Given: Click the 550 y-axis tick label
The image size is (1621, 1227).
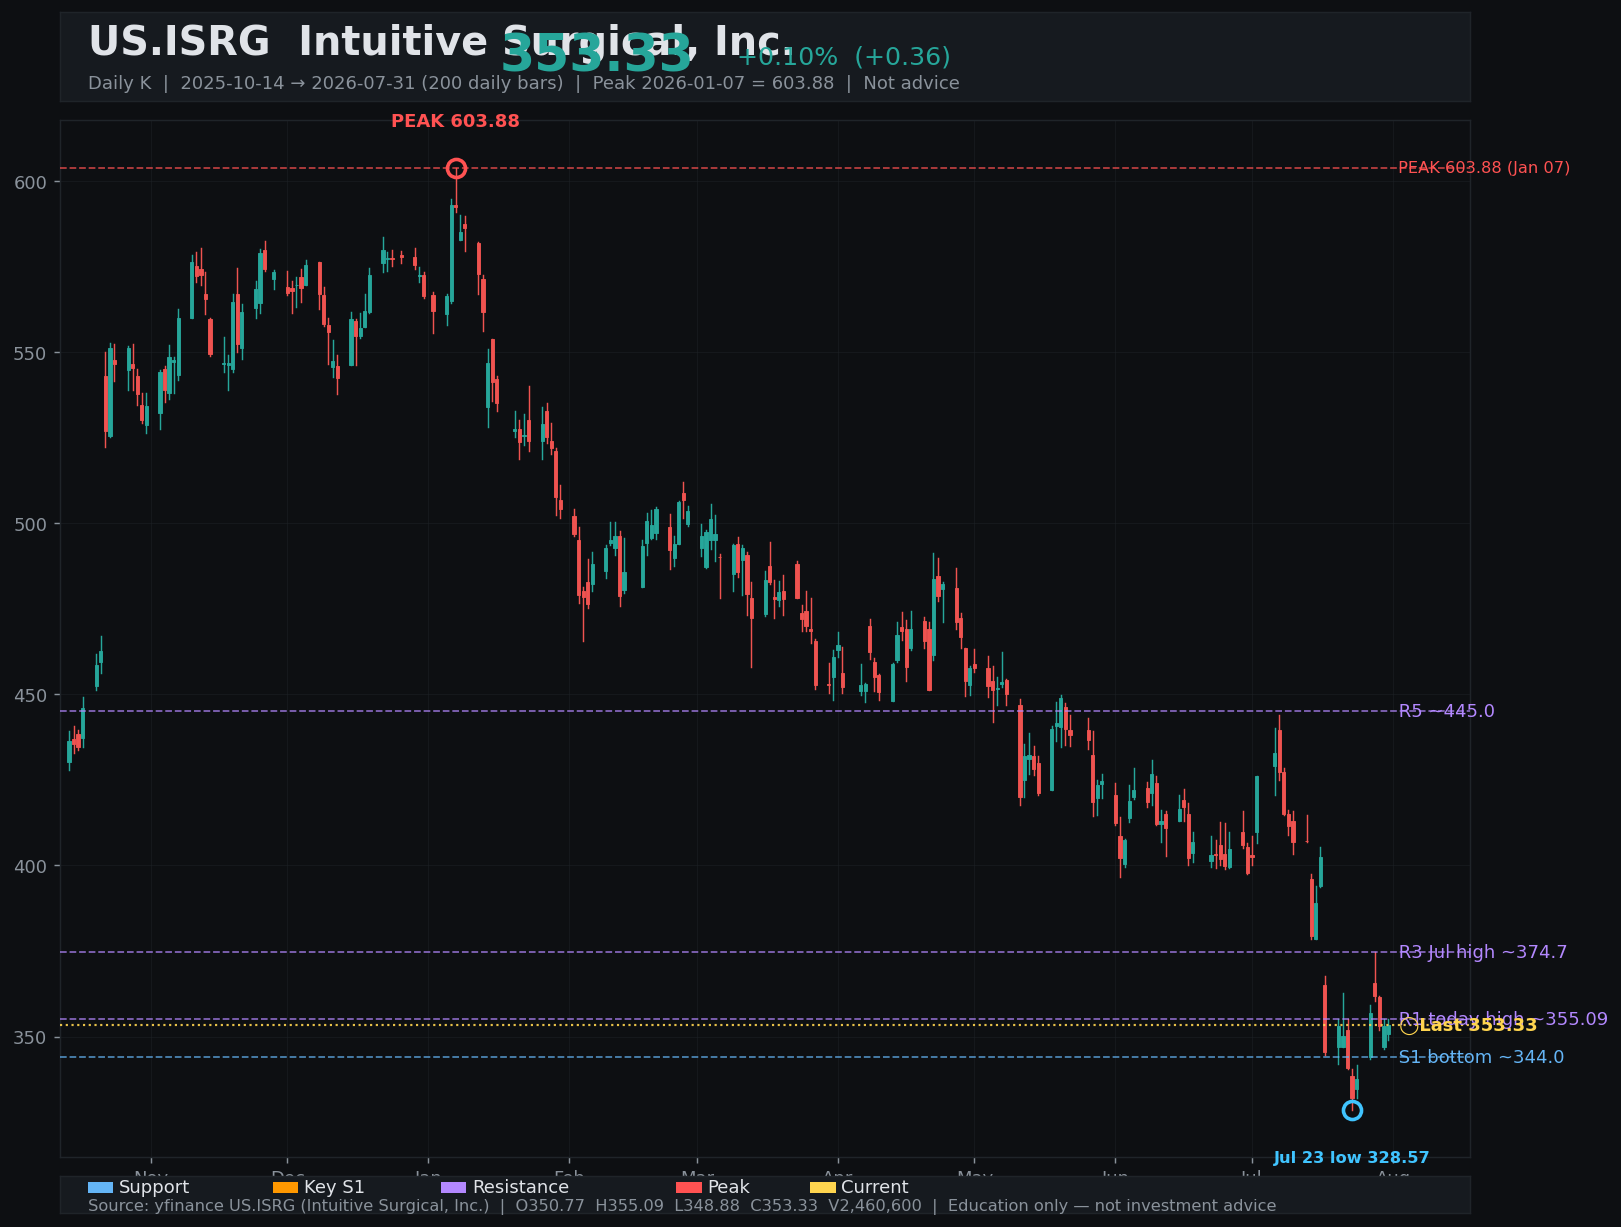Looking at the screenshot, I should tap(31, 353).
